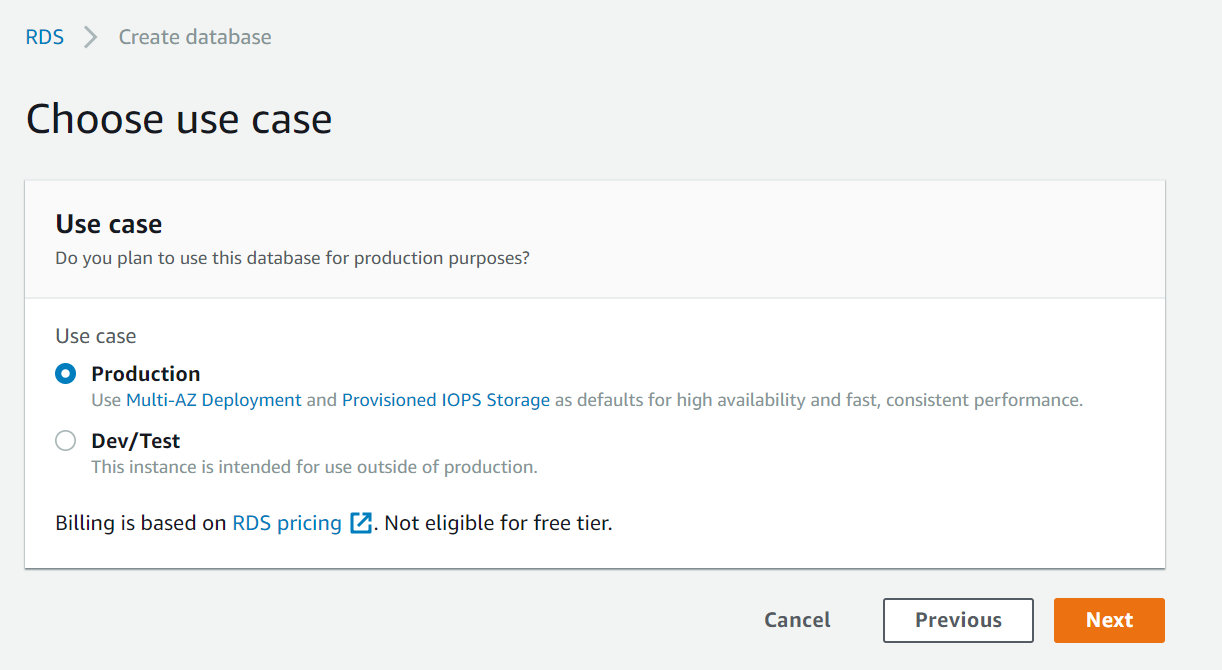The image size is (1222, 670).
Task: Click the Use case field label above options
Action: click(x=96, y=336)
